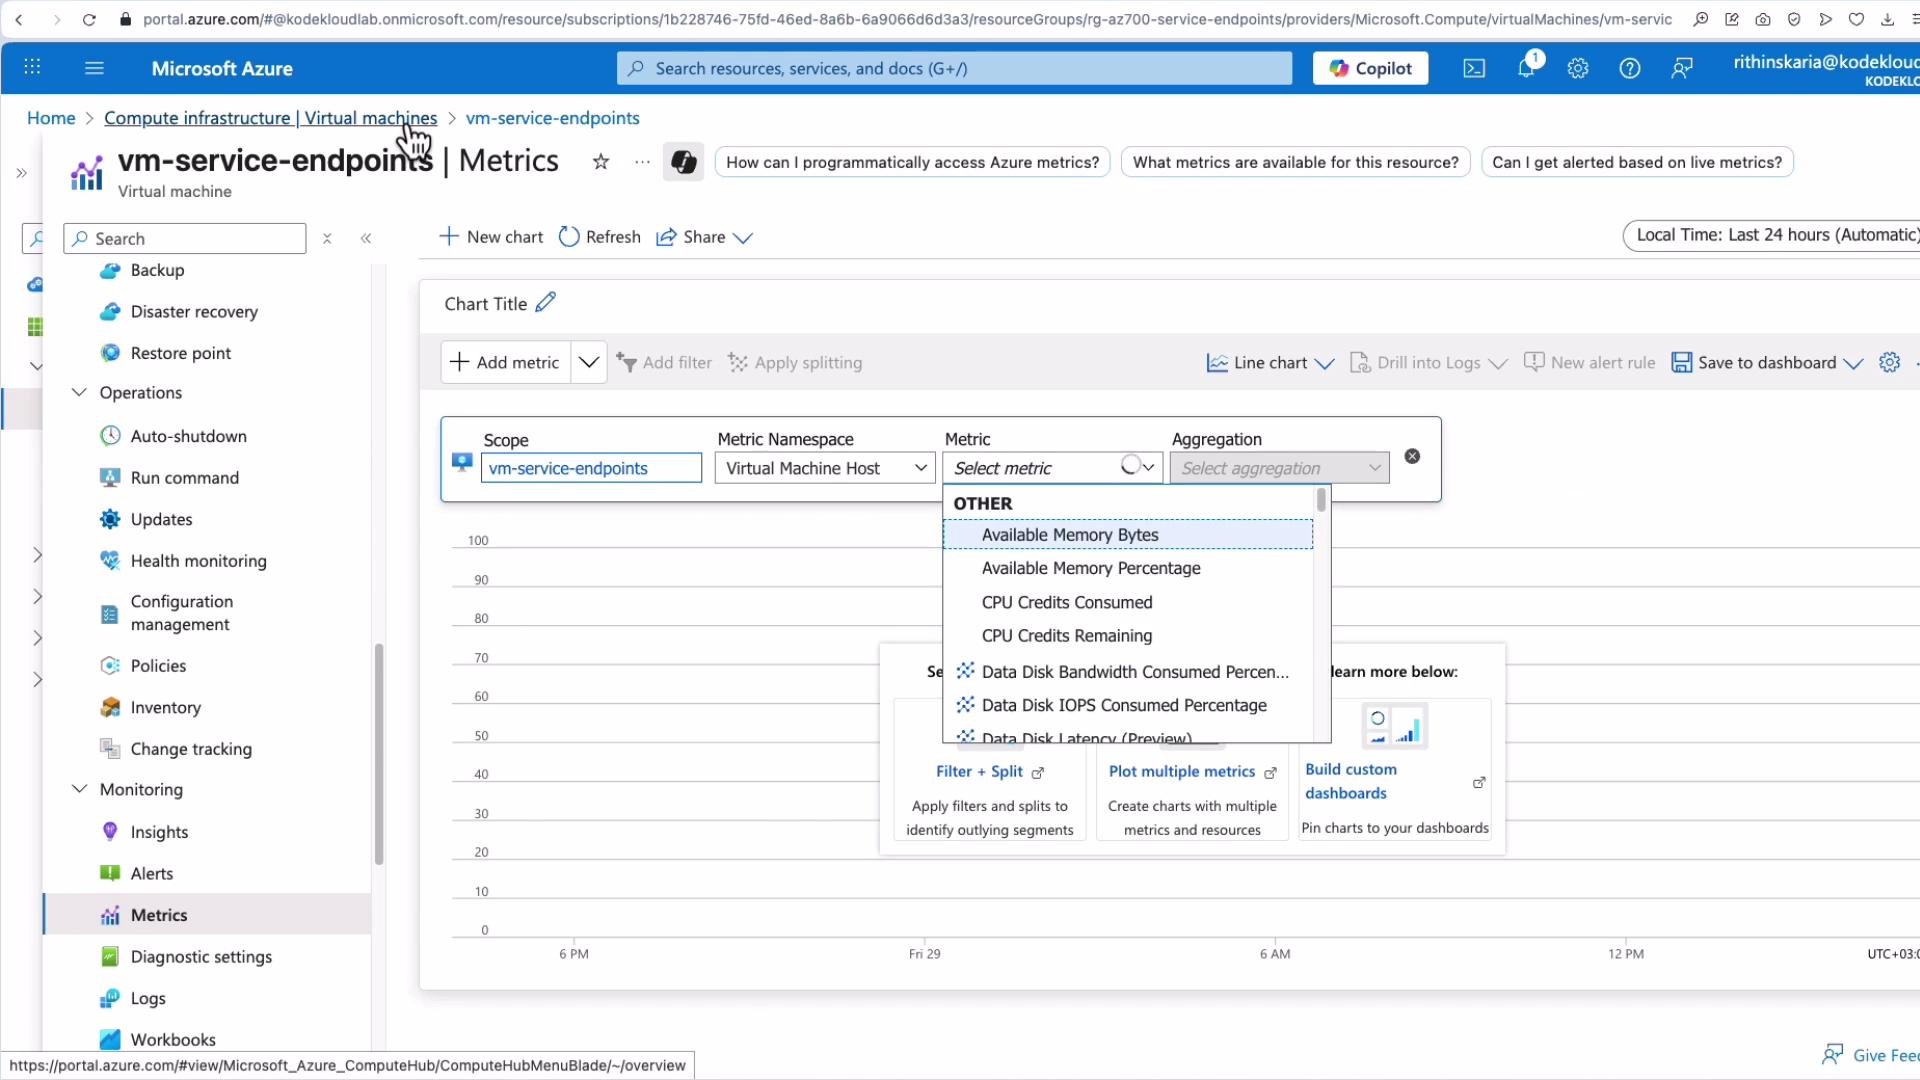Viewport: 1920px width, 1080px height.
Task: Open Plot multiple metrics link
Action: tap(1182, 772)
